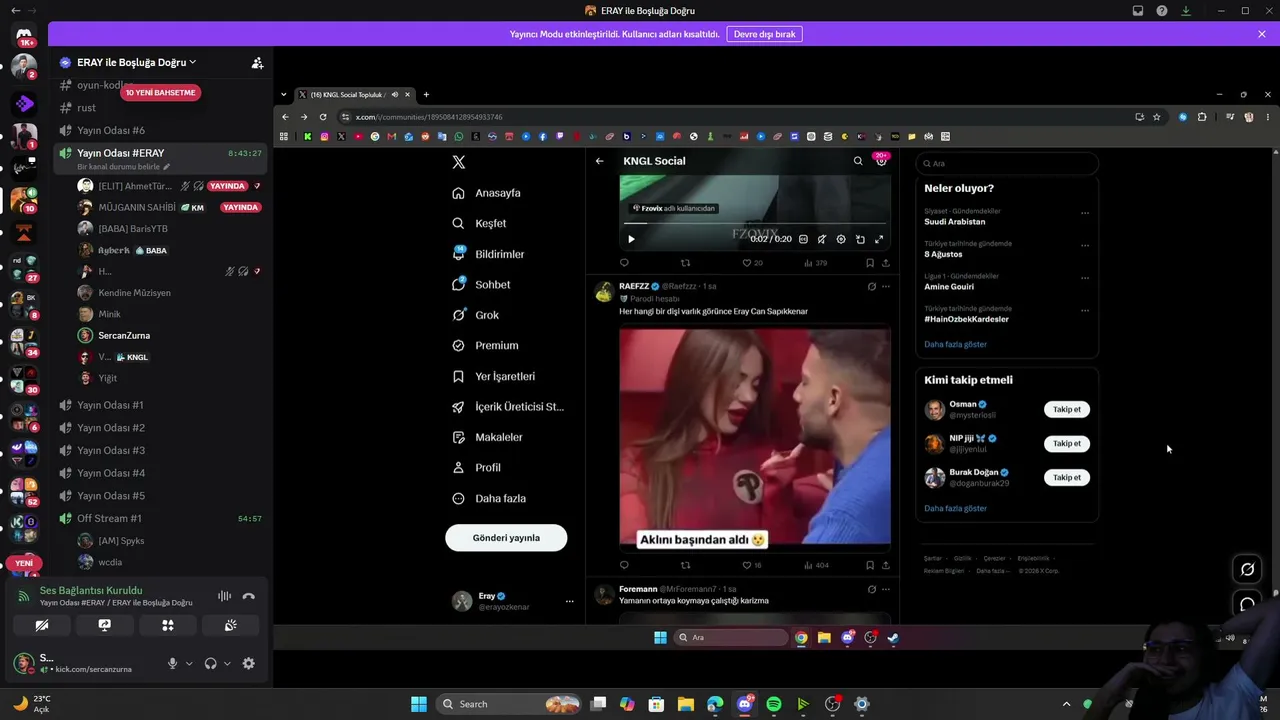Click the 10 YENİ BAHSETME pill

click(160, 92)
